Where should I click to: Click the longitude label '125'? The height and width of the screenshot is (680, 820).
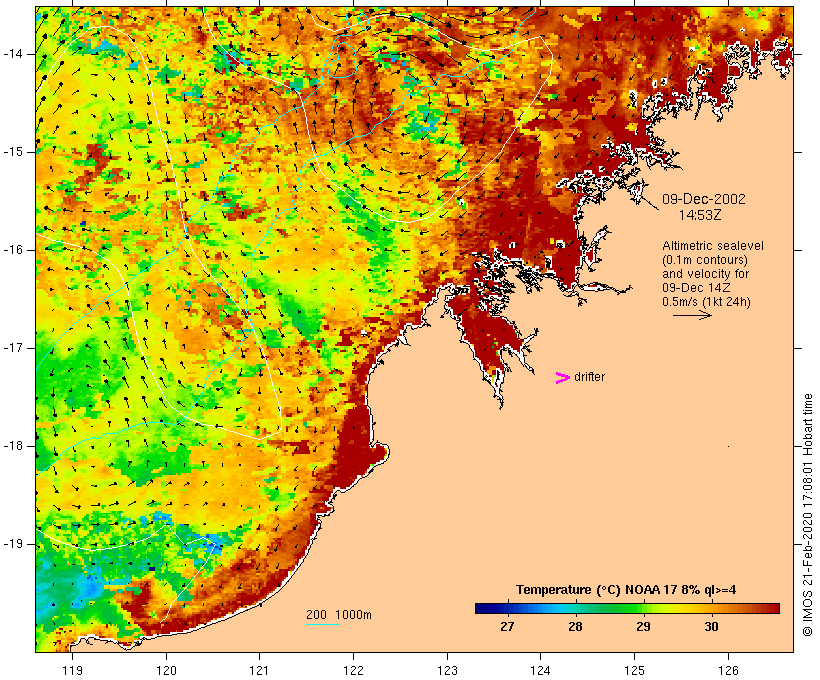(634, 670)
